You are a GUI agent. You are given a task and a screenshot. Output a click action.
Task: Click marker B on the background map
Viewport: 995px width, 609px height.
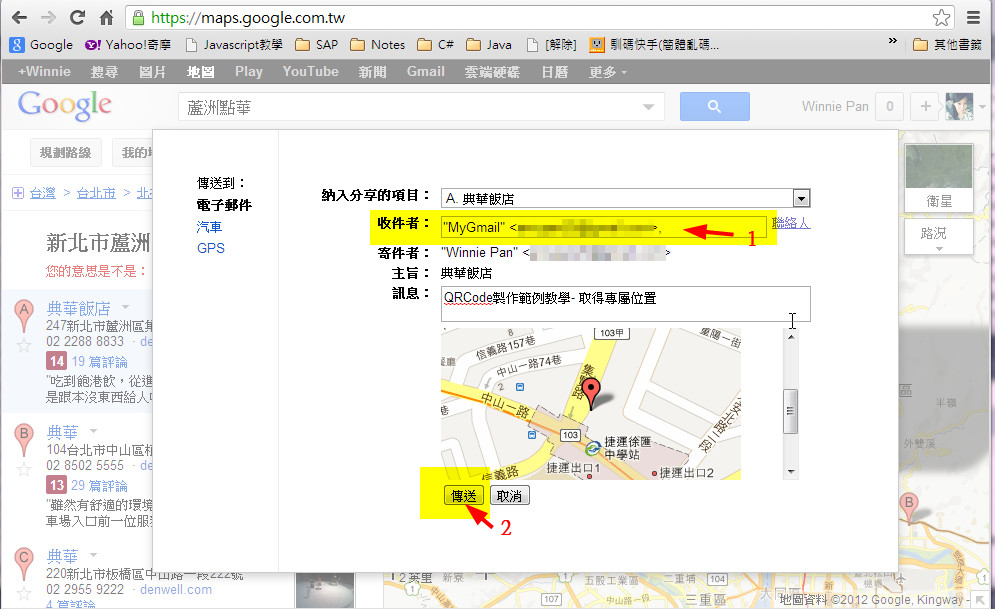tap(909, 508)
